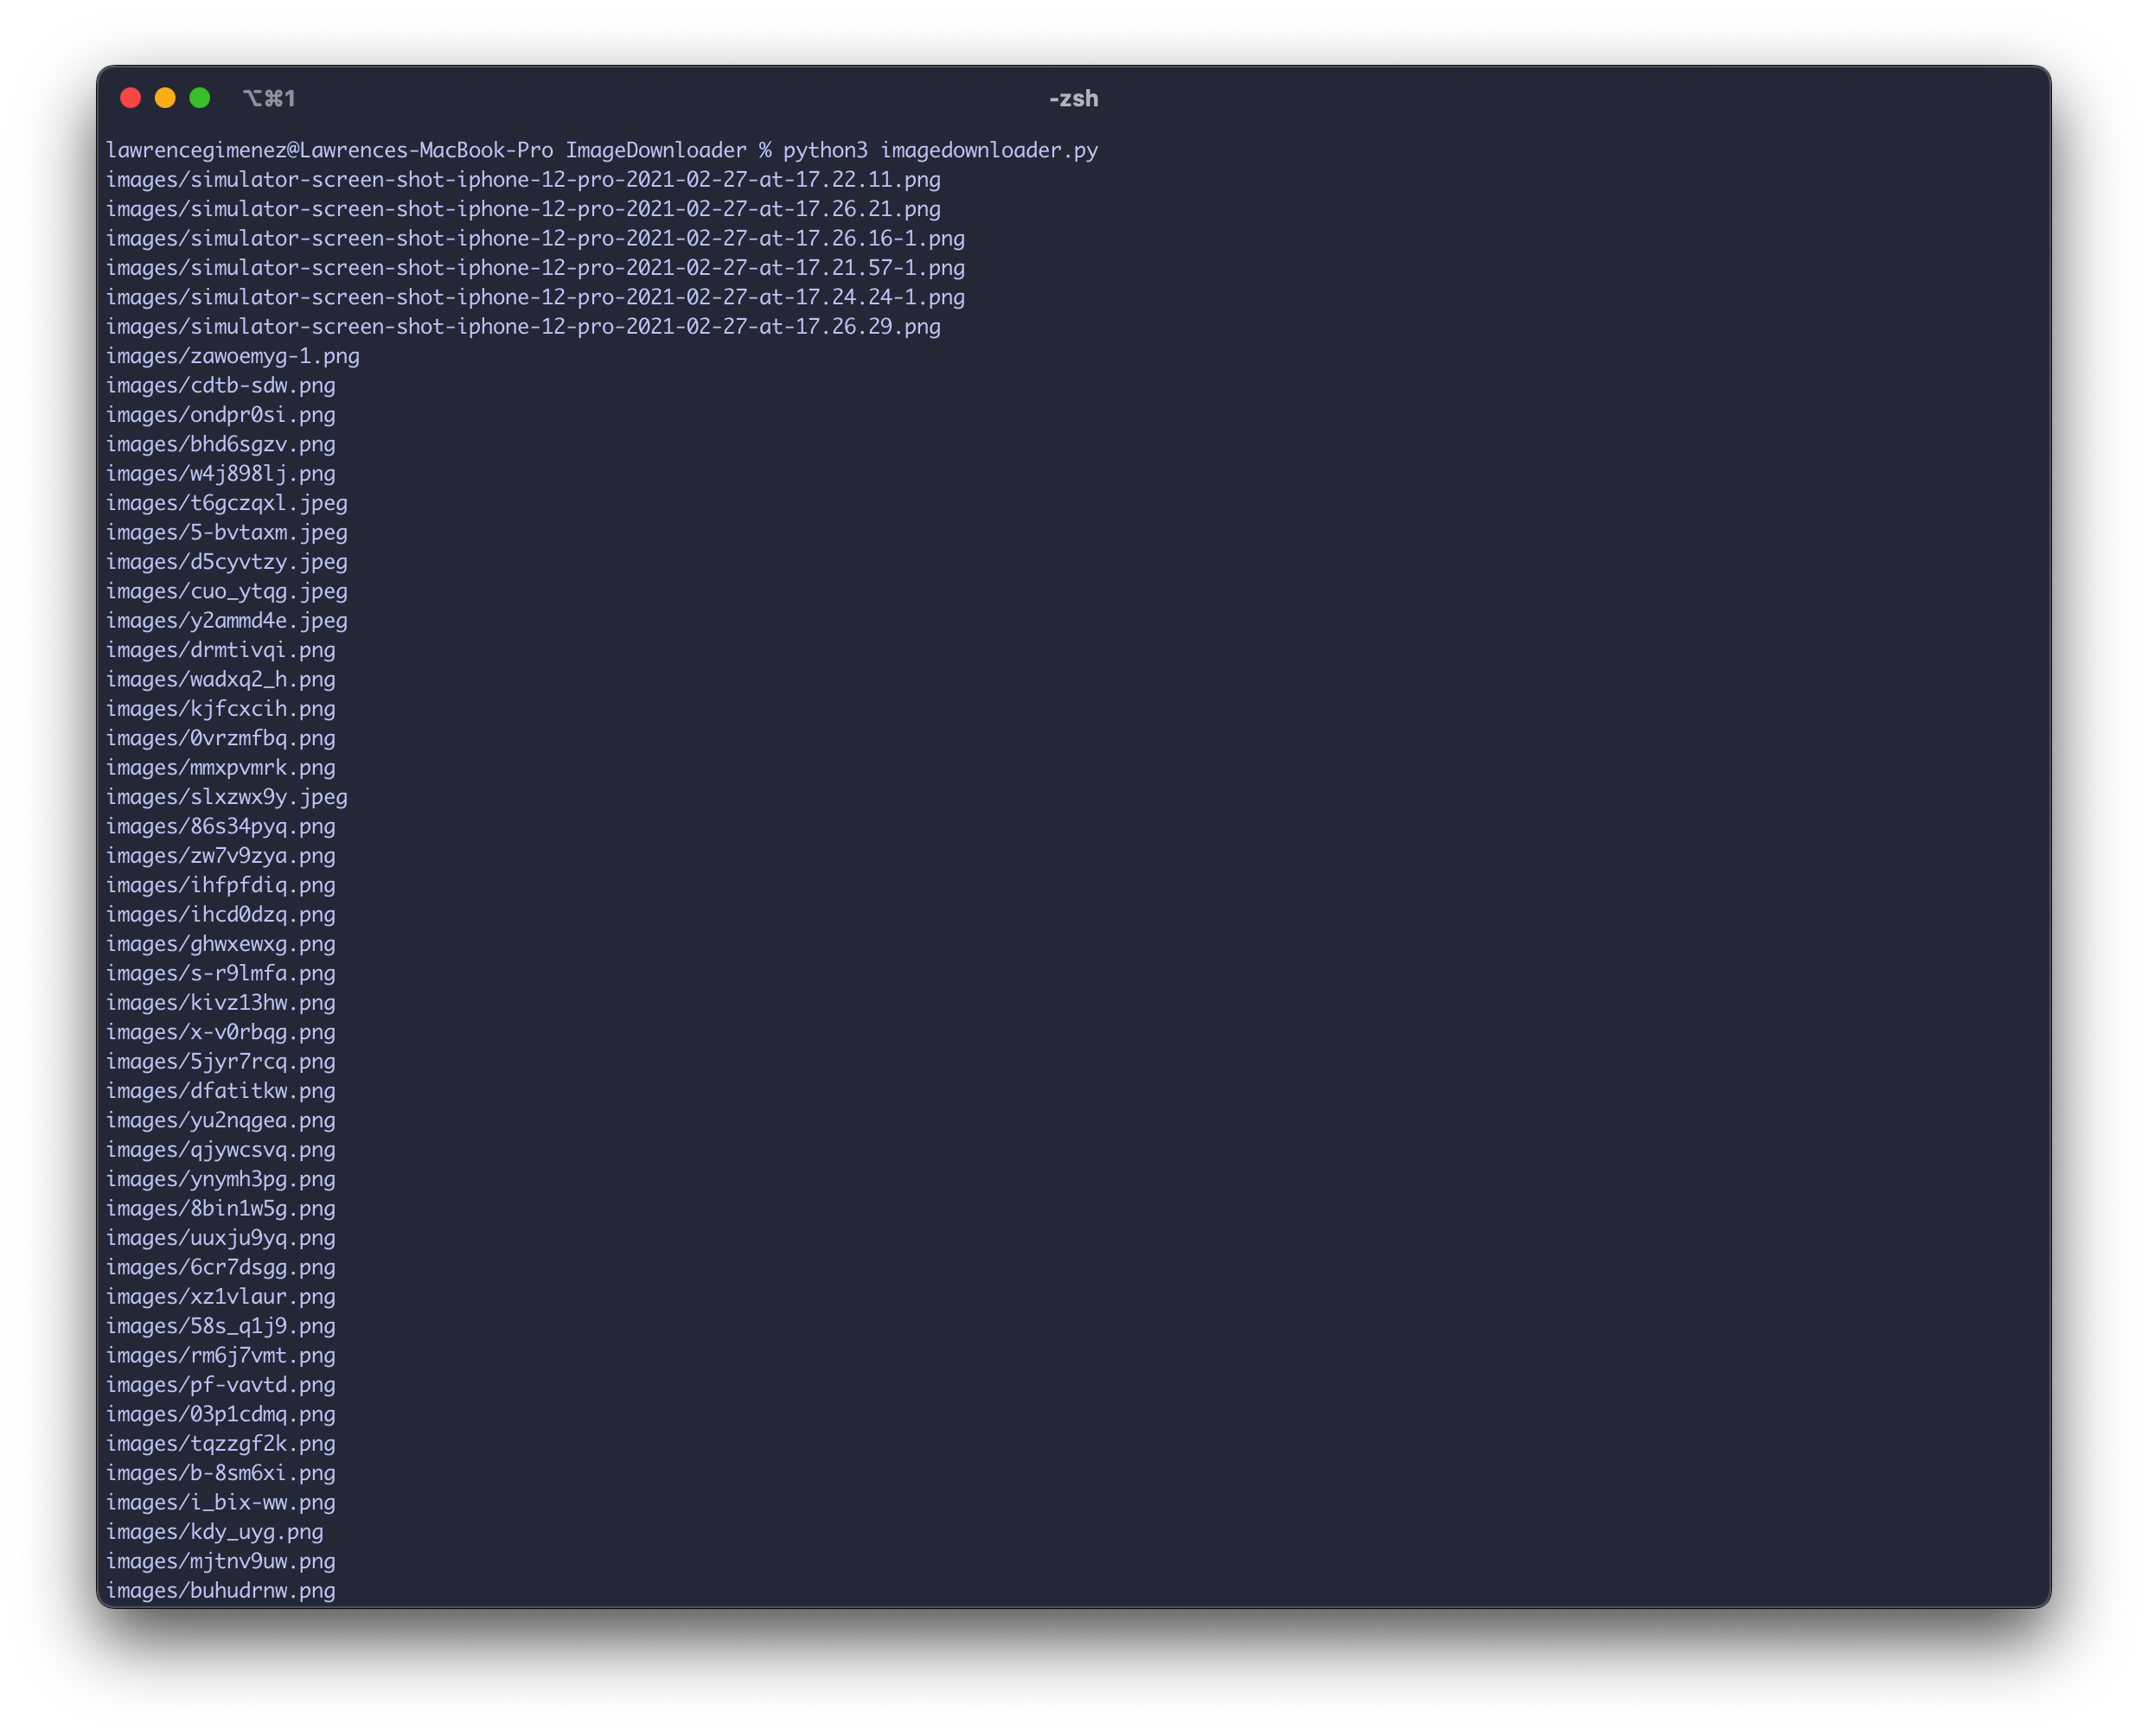Click the images/zawoemyg-1.png output line
This screenshot has width=2148, height=1736.
[x=233, y=356]
